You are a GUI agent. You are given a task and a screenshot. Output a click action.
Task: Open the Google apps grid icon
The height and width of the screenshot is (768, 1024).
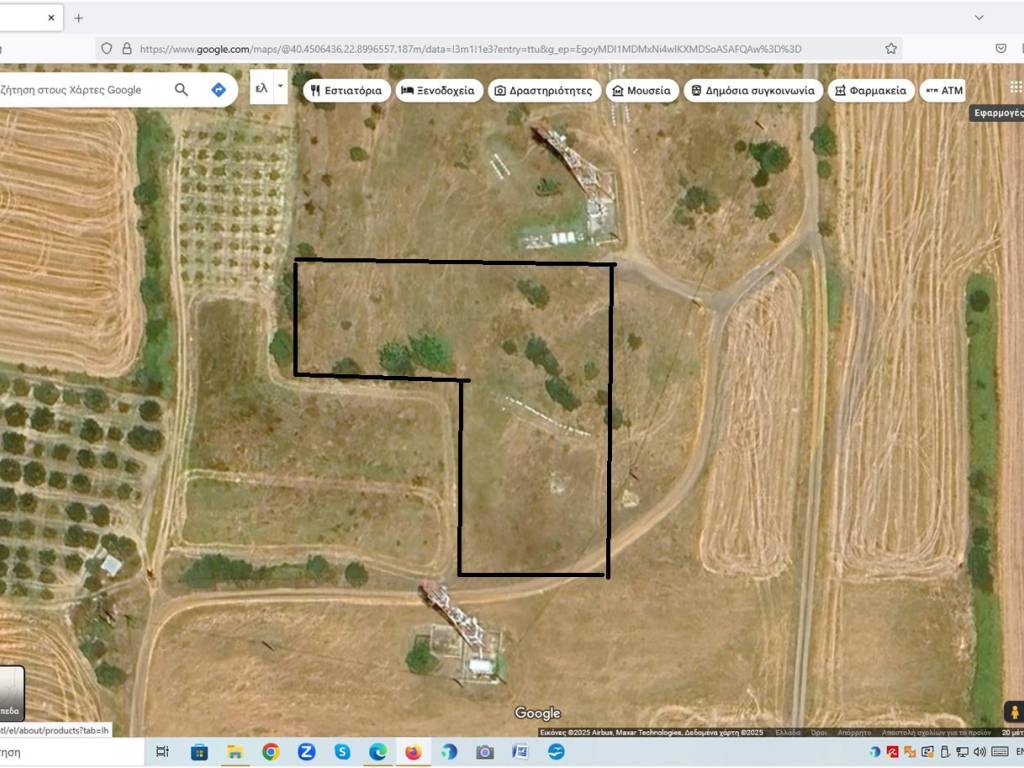[1016, 88]
